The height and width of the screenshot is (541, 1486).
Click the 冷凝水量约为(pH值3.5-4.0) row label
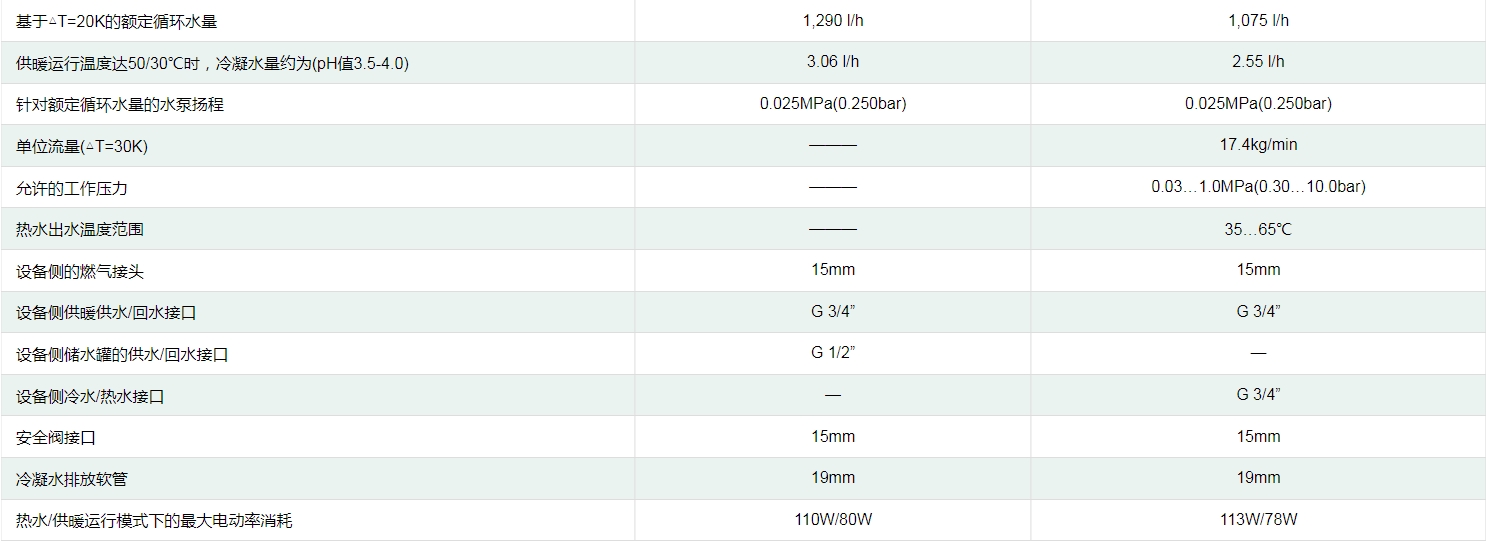coord(212,63)
